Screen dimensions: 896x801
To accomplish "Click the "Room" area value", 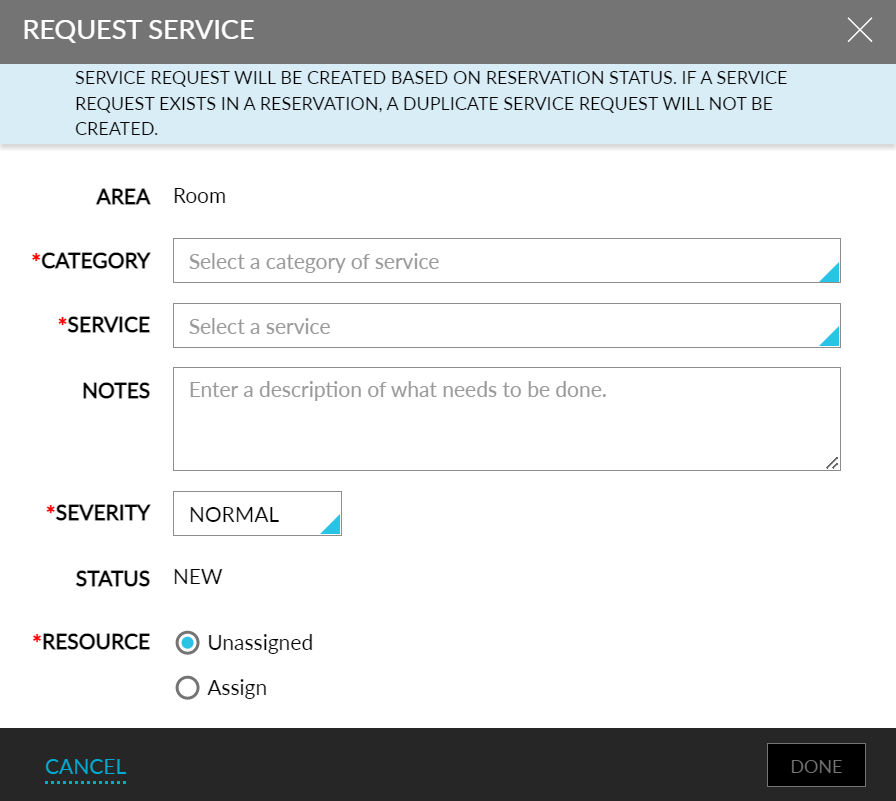I will (x=200, y=196).
